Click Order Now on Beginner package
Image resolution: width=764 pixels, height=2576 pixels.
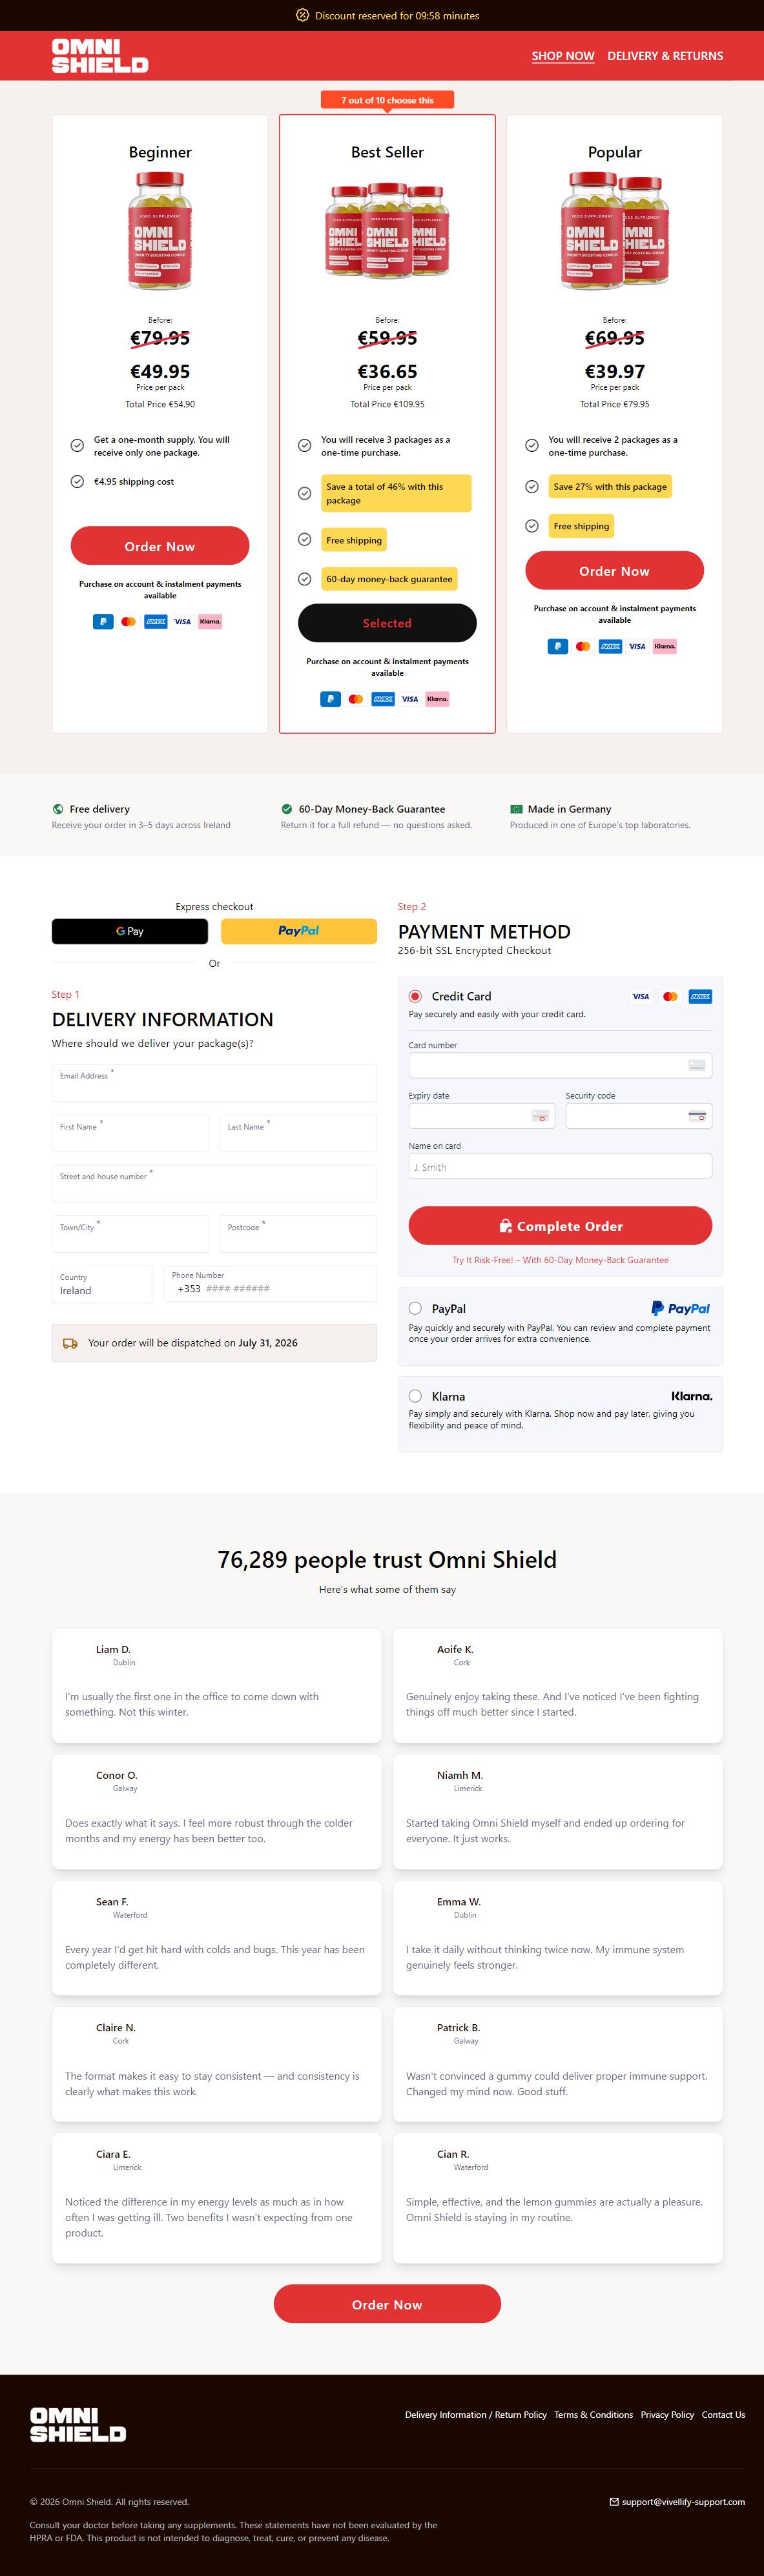160,546
